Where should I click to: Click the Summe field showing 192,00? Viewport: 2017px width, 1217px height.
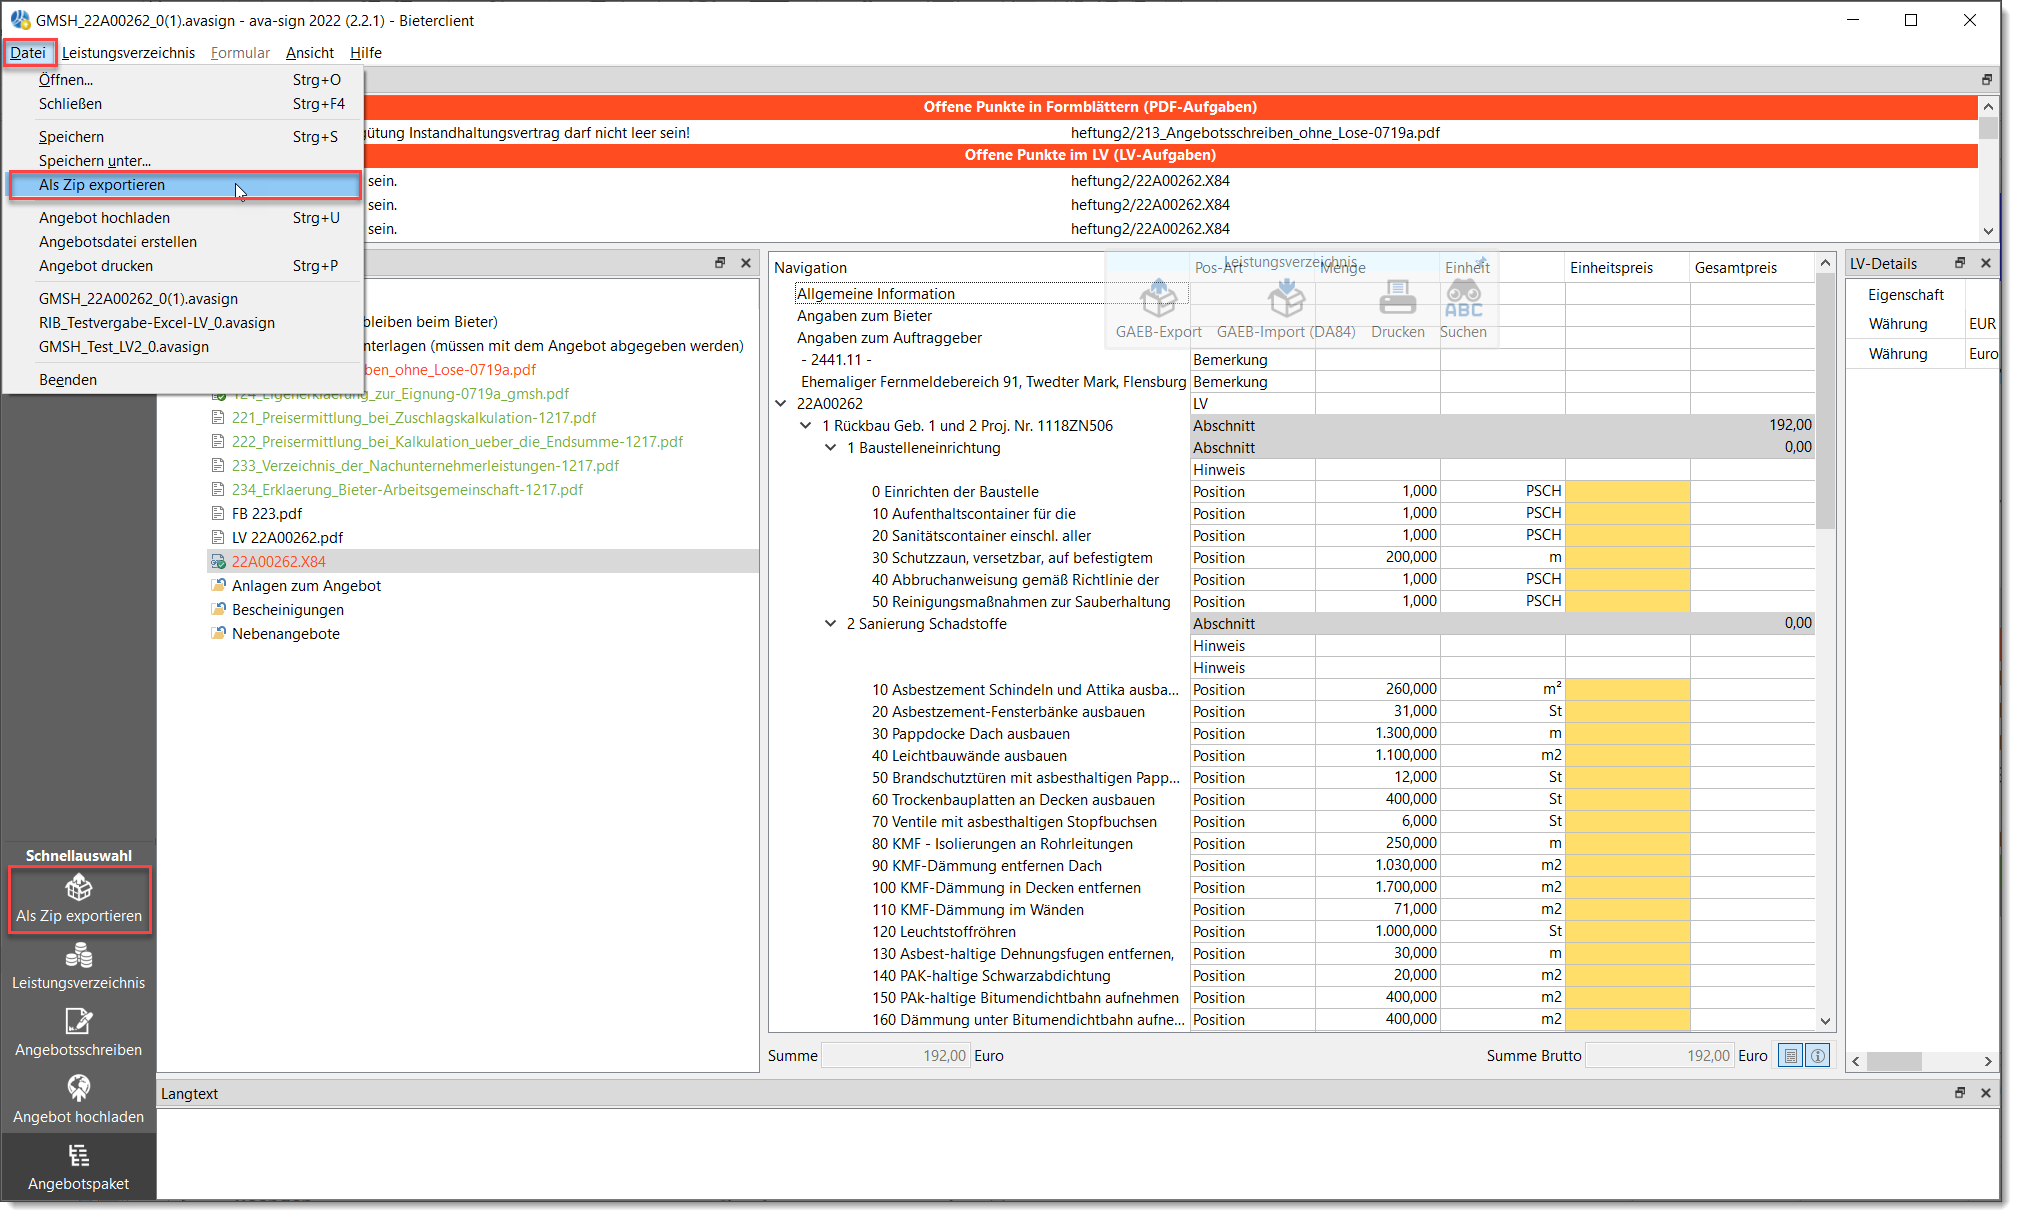tap(895, 1056)
